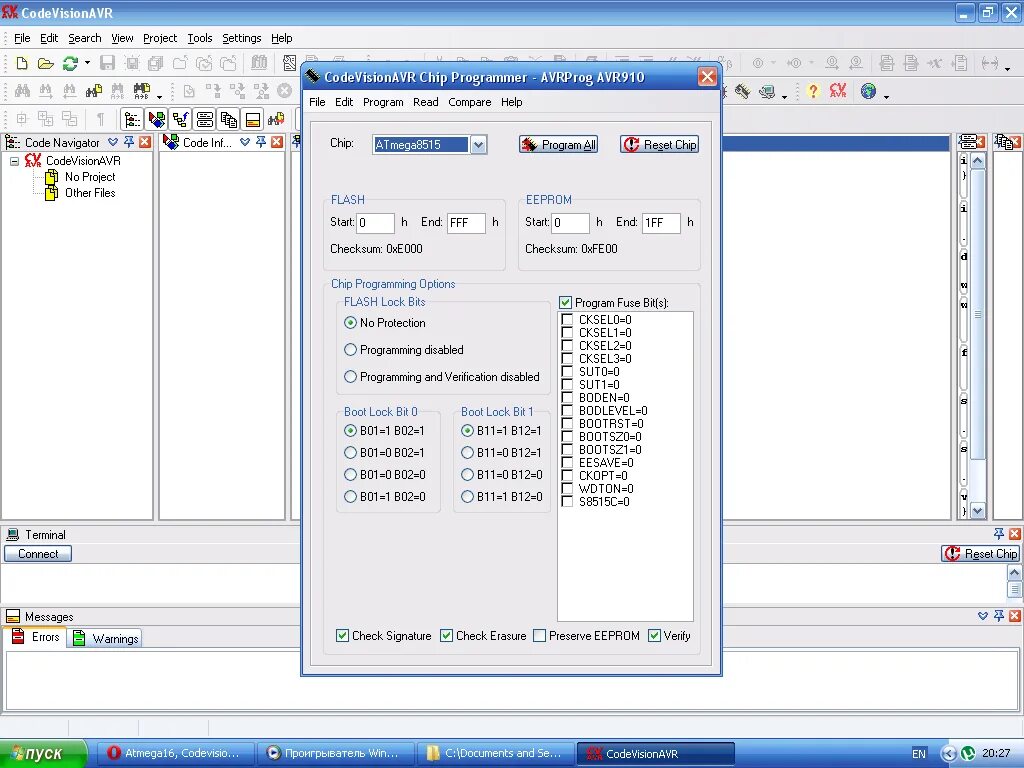Enable Preserve EEPROM checkbox
This screenshot has width=1024, height=768.
pyautogui.click(x=539, y=635)
